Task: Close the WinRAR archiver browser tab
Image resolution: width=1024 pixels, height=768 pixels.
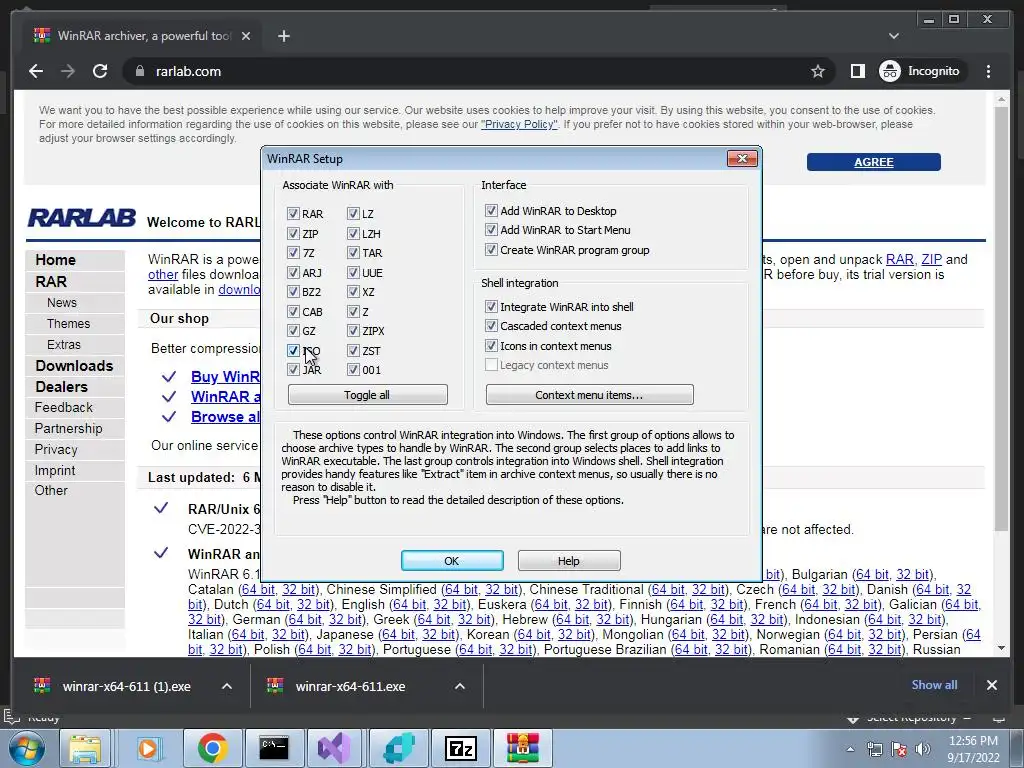Action: pyautogui.click(x=246, y=36)
